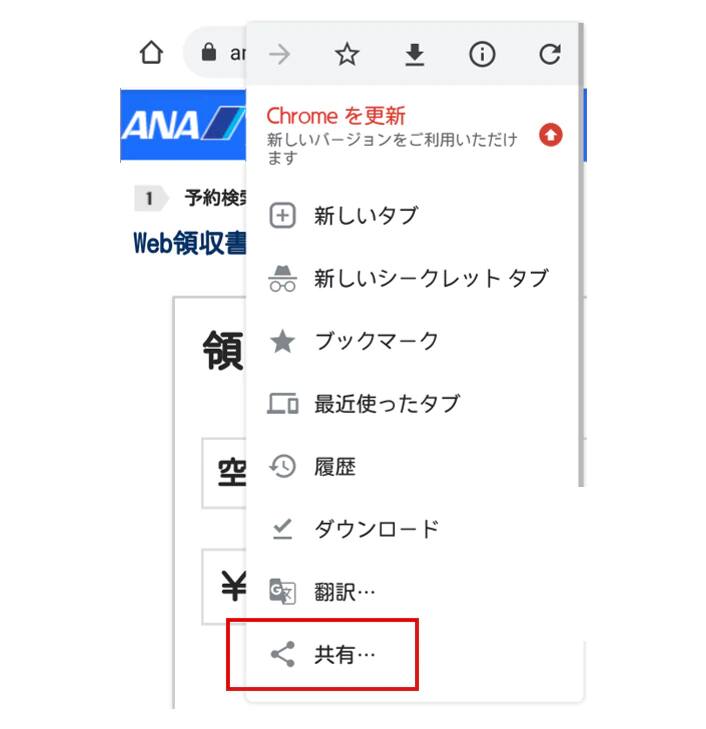Open page info circle icon
The image size is (706, 729).
(x=482, y=54)
